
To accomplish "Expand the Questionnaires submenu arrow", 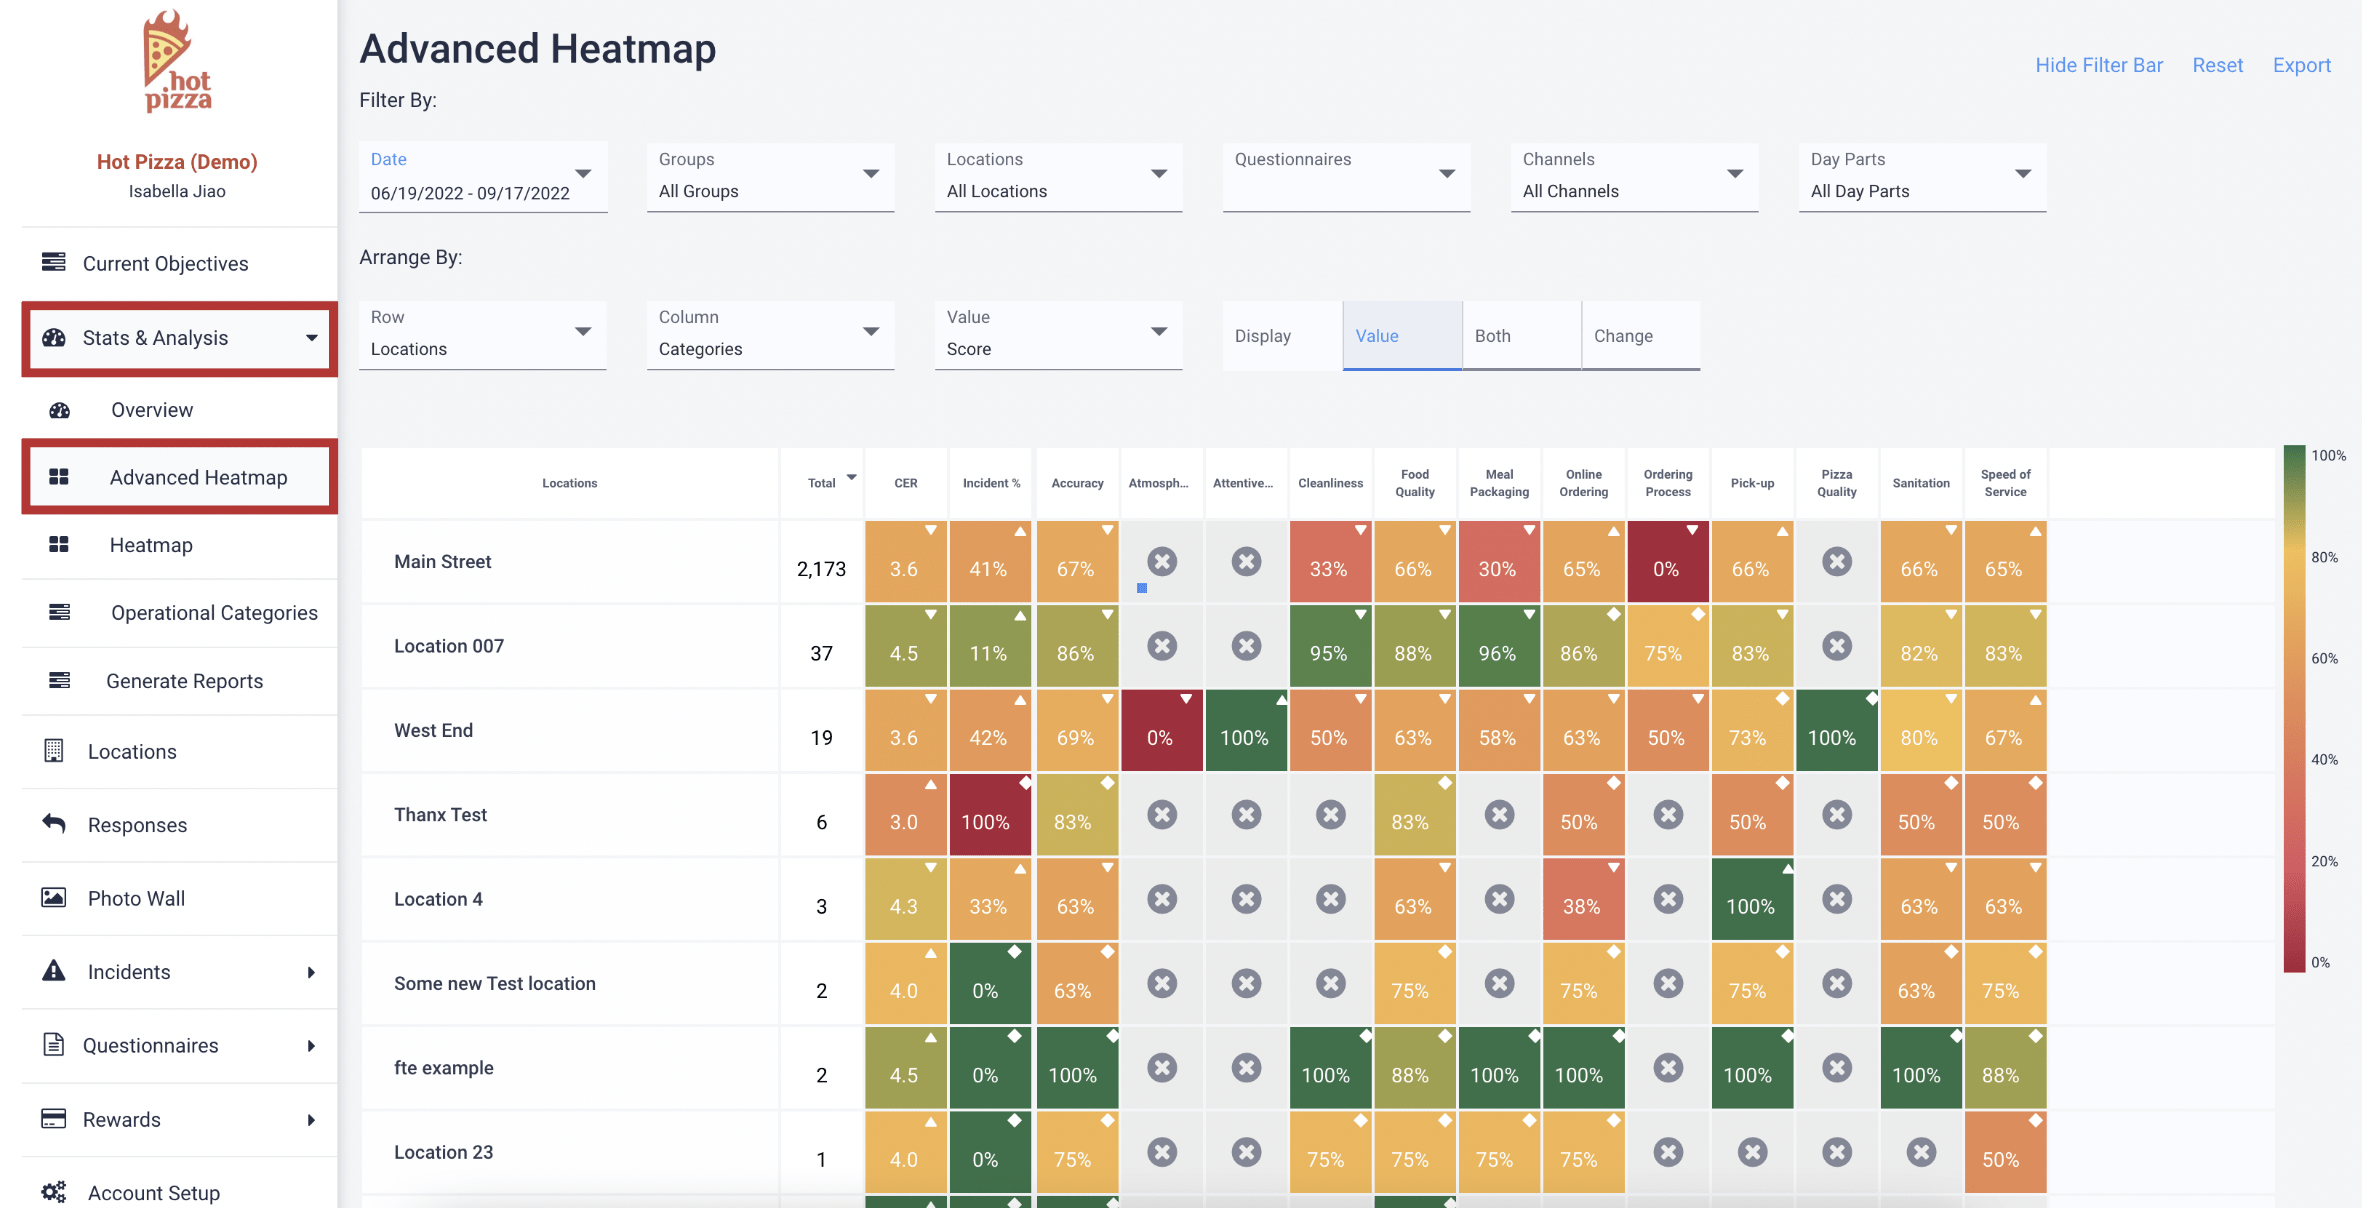I will pyautogui.click(x=311, y=1046).
